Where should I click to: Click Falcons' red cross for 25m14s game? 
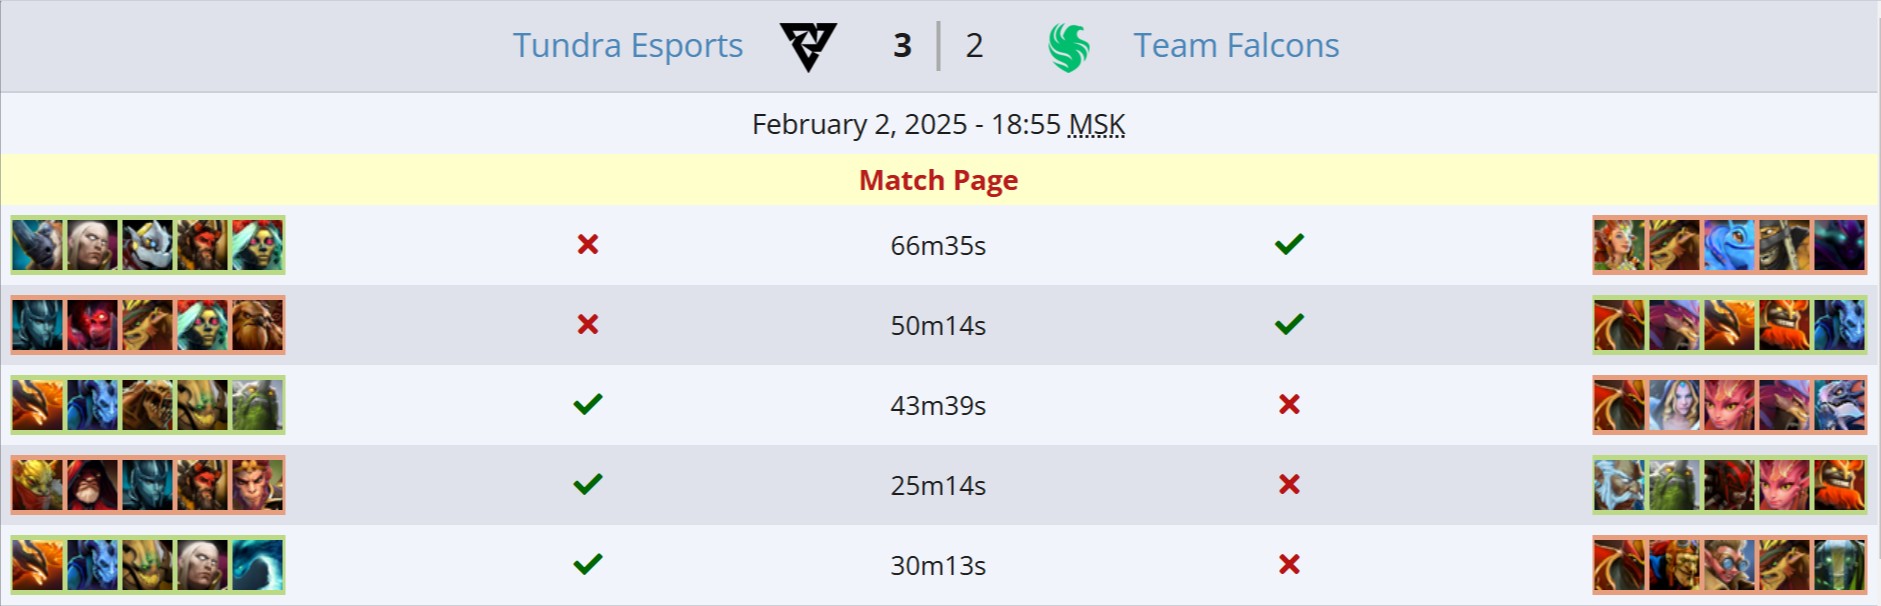pos(1289,484)
